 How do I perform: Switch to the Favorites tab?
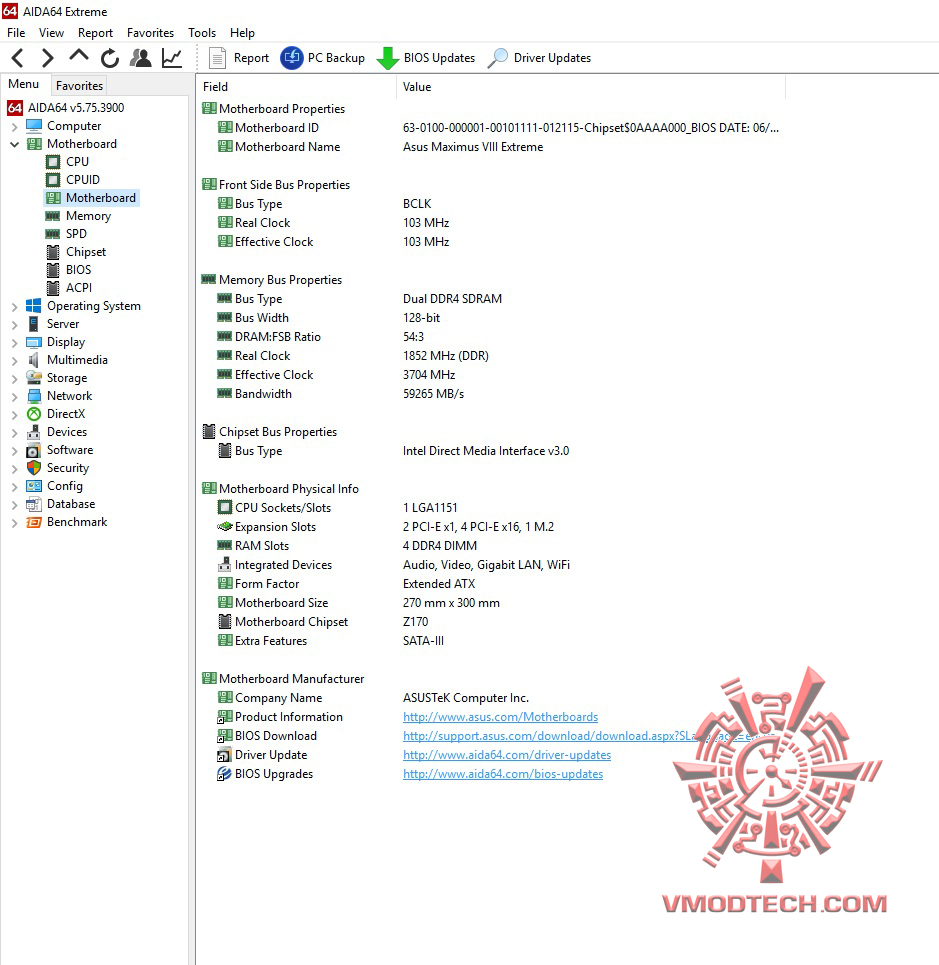point(79,86)
